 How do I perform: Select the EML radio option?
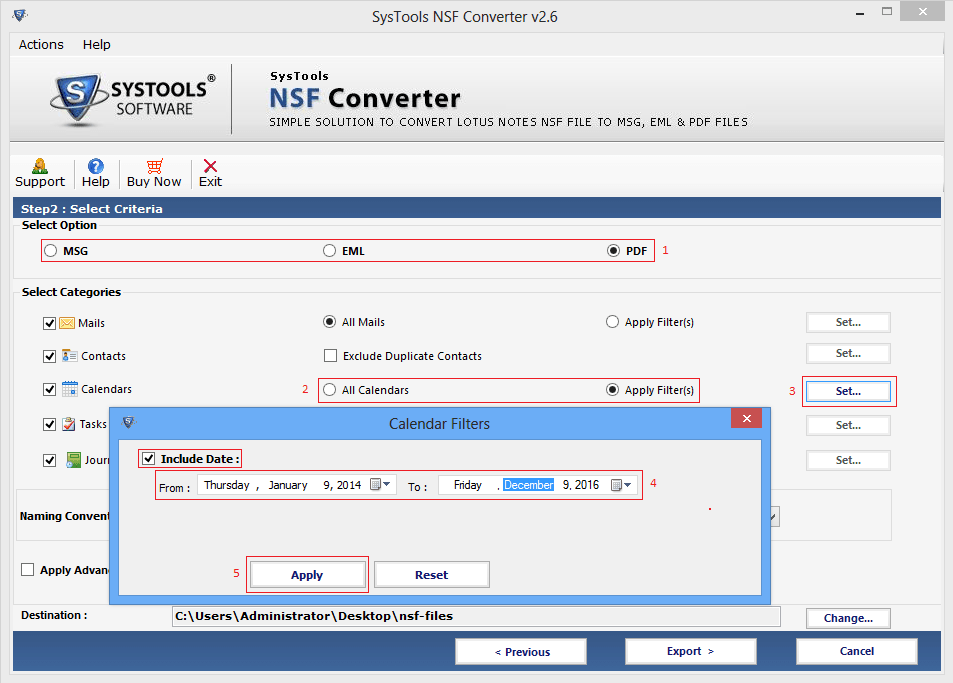(x=329, y=250)
